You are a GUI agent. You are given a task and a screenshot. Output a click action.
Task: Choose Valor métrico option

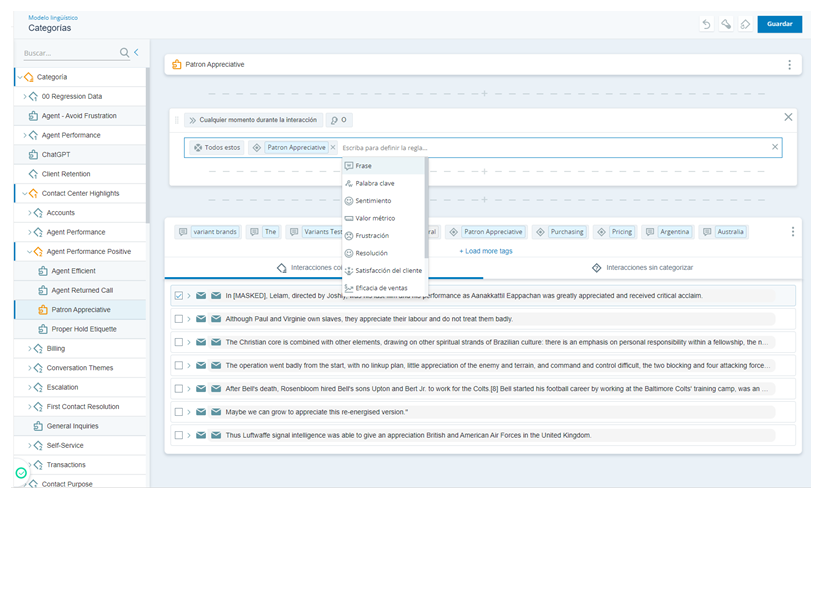383,218
